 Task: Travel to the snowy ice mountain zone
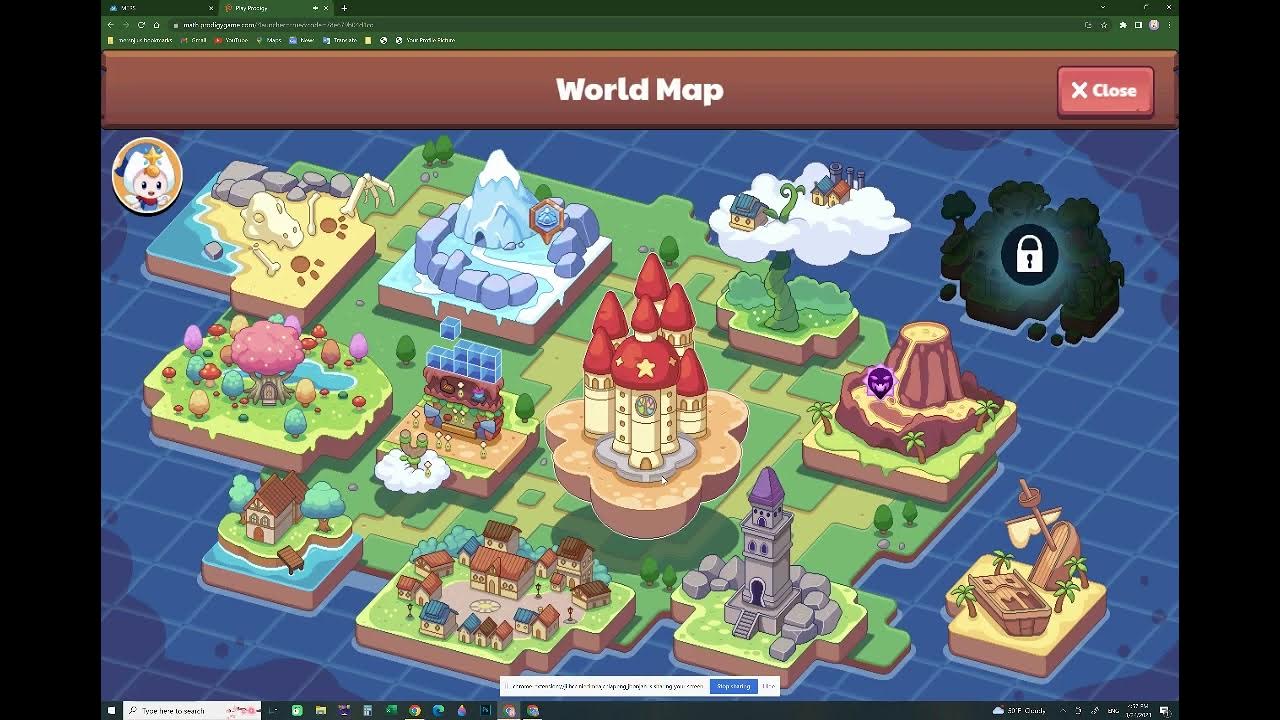click(x=495, y=245)
